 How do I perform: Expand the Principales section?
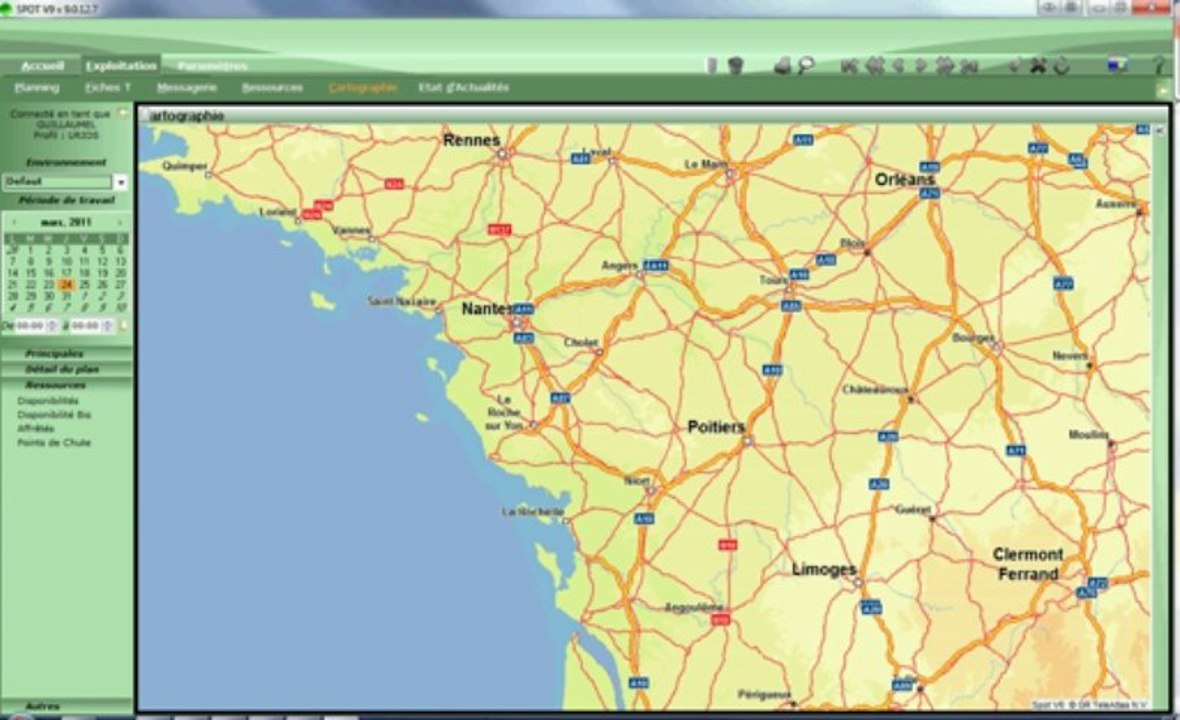click(66, 354)
